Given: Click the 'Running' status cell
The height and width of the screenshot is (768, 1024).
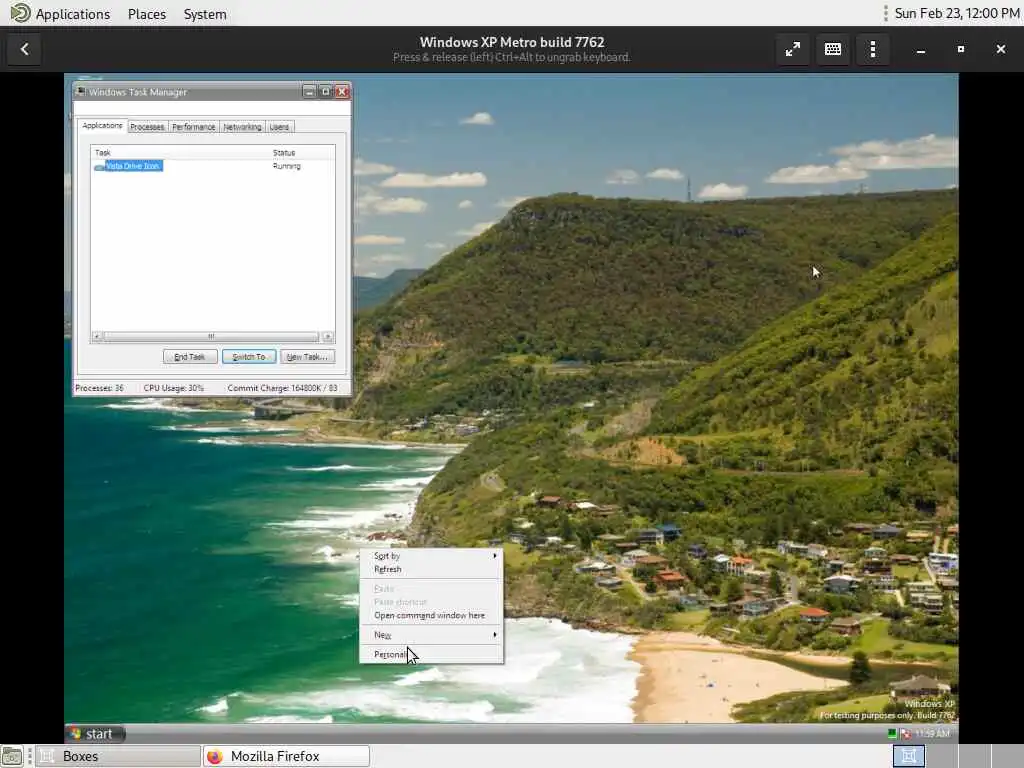Looking at the screenshot, I should coord(287,167).
